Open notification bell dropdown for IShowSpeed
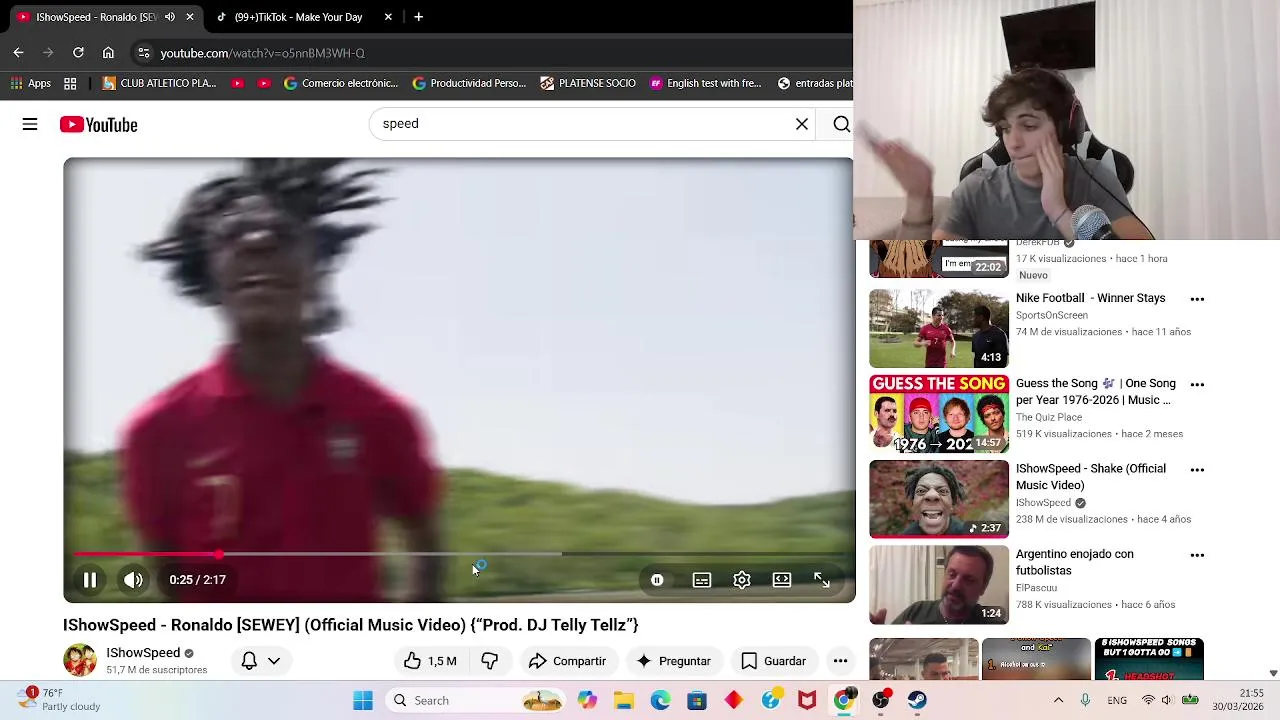 point(260,661)
